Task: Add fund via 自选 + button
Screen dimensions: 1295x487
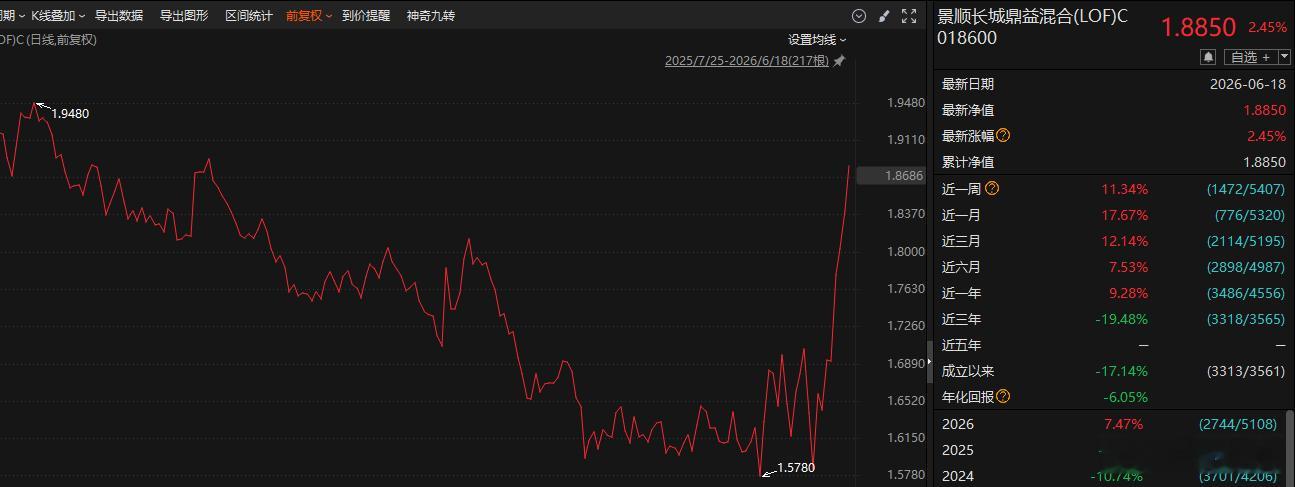Action: 1249,57
